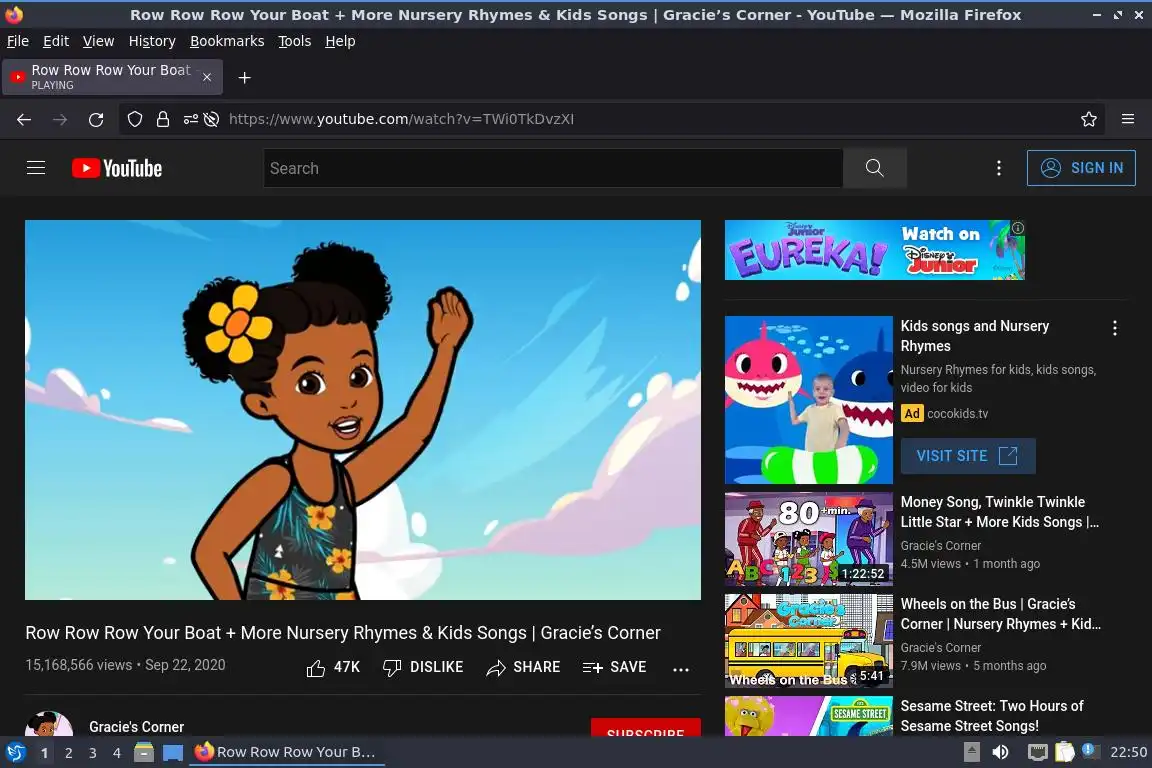Open more actions ellipsis under video
This screenshot has height=768, width=1152.
(x=681, y=669)
